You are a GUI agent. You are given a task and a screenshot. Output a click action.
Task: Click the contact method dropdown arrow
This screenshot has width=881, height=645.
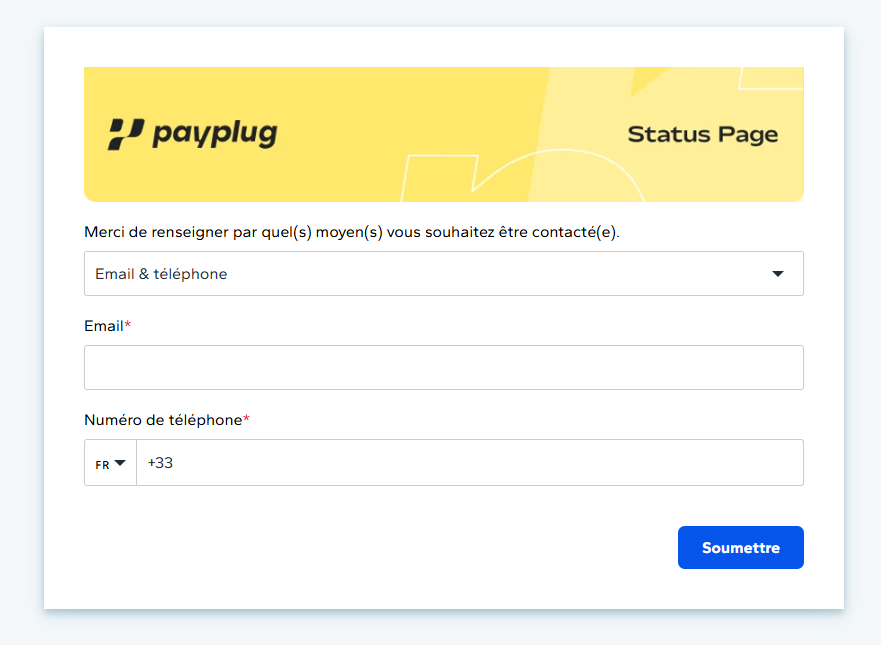click(x=778, y=274)
